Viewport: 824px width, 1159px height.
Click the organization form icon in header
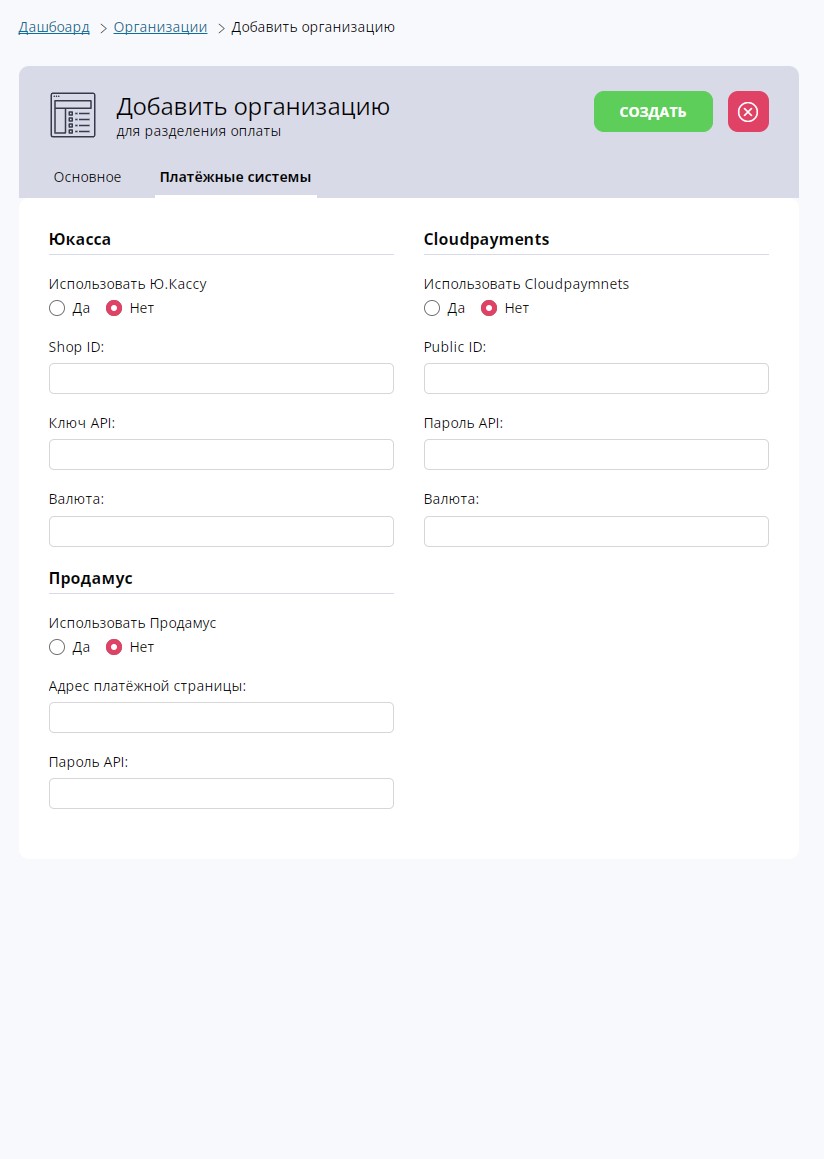pos(73,115)
